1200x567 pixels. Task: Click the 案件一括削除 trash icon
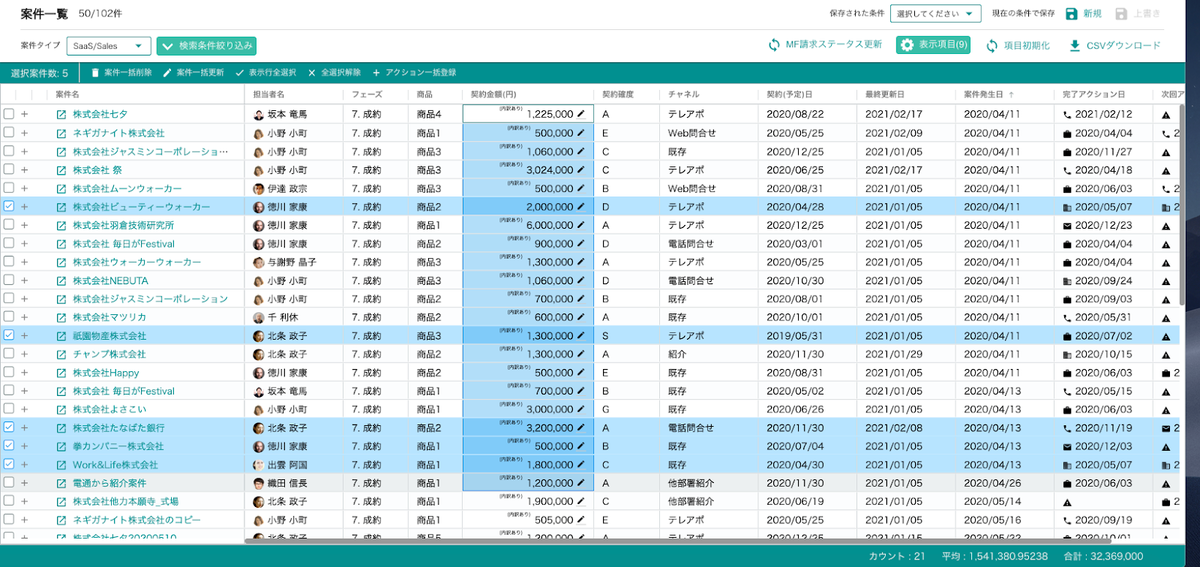point(96,73)
